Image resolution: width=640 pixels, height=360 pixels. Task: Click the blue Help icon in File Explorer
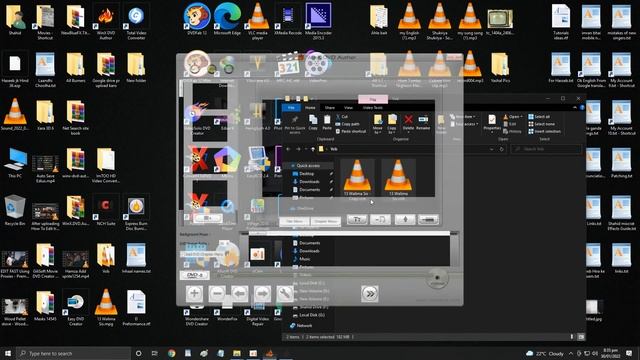pos(582,107)
